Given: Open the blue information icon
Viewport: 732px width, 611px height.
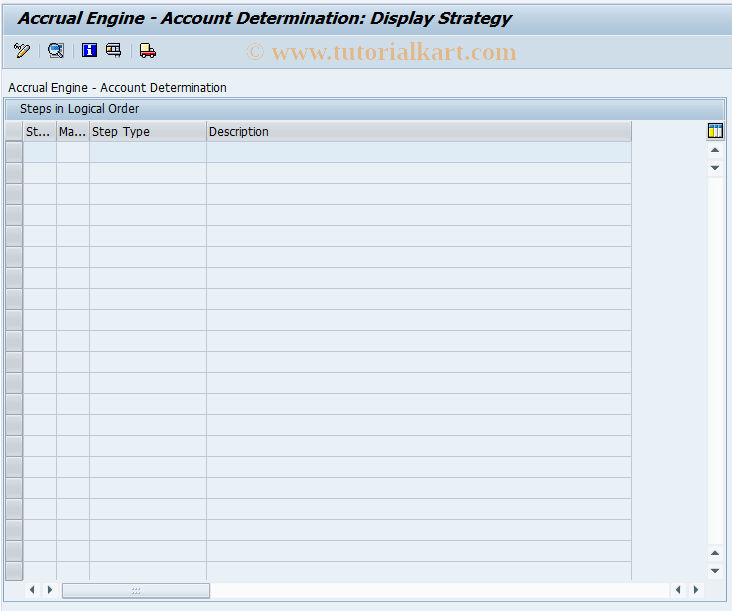Looking at the screenshot, I should tap(89, 50).
